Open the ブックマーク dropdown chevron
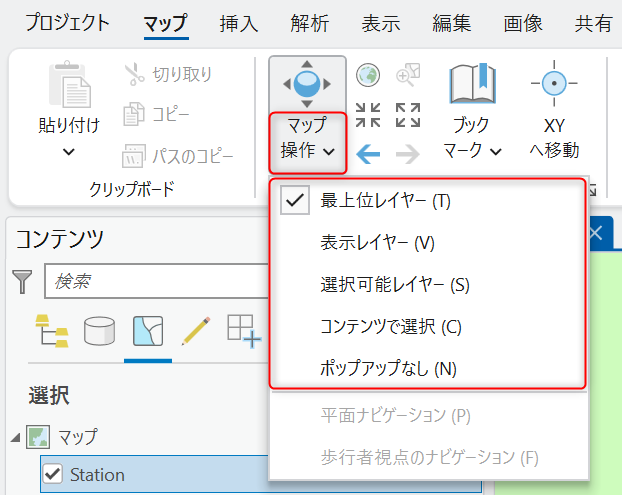The image size is (622, 495). (495, 151)
